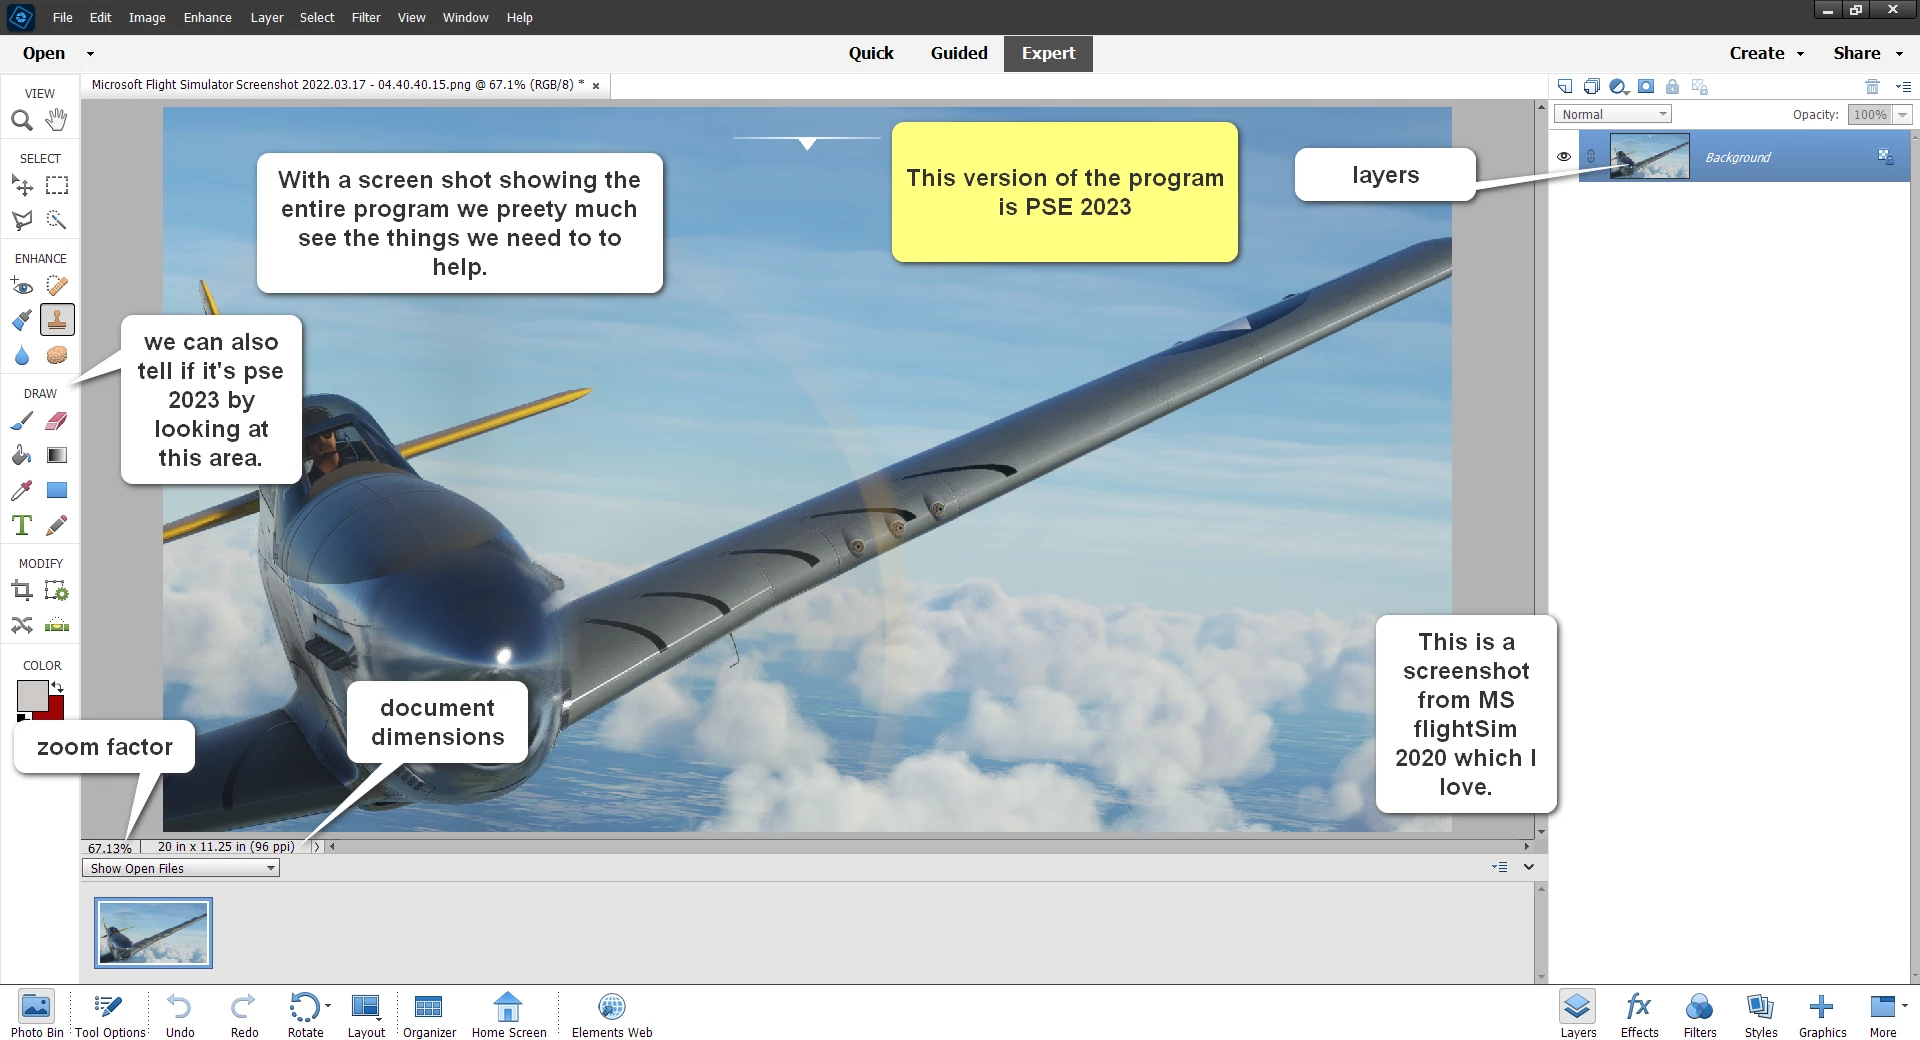This screenshot has height=1040, width=1920.
Task: Open the Normal blend mode dropdown
Action: pyautogui.click(x=1612, y=114)
